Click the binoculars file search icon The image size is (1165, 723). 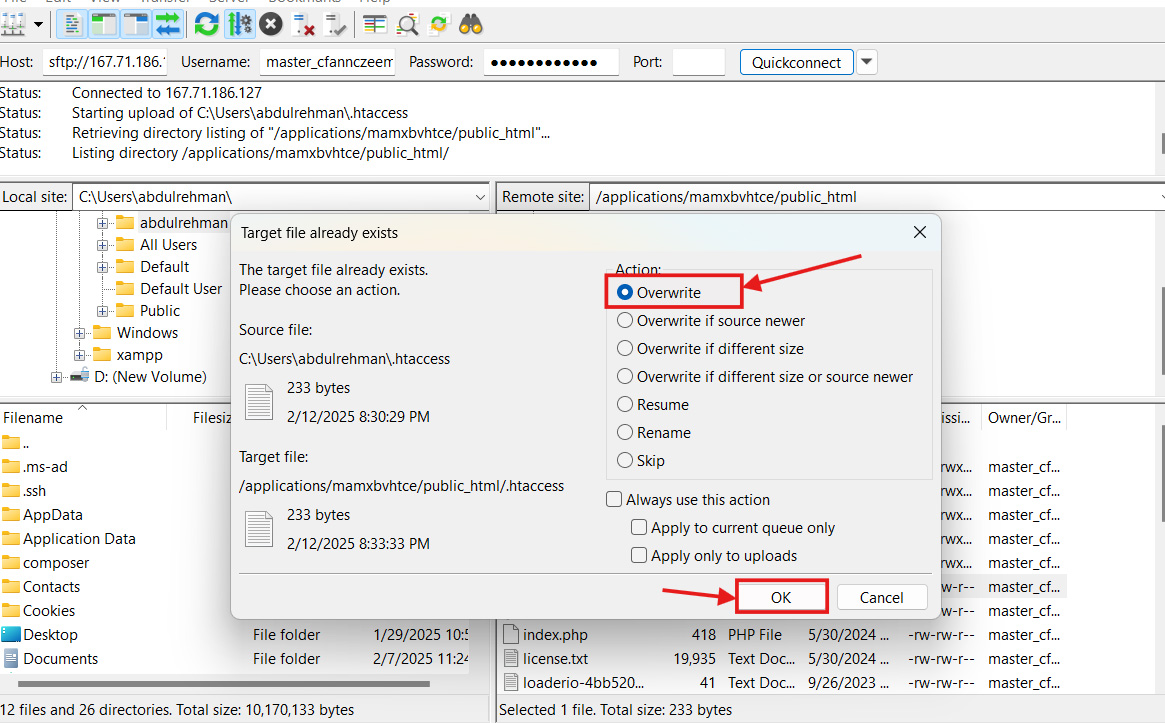(x=471, y=24)
